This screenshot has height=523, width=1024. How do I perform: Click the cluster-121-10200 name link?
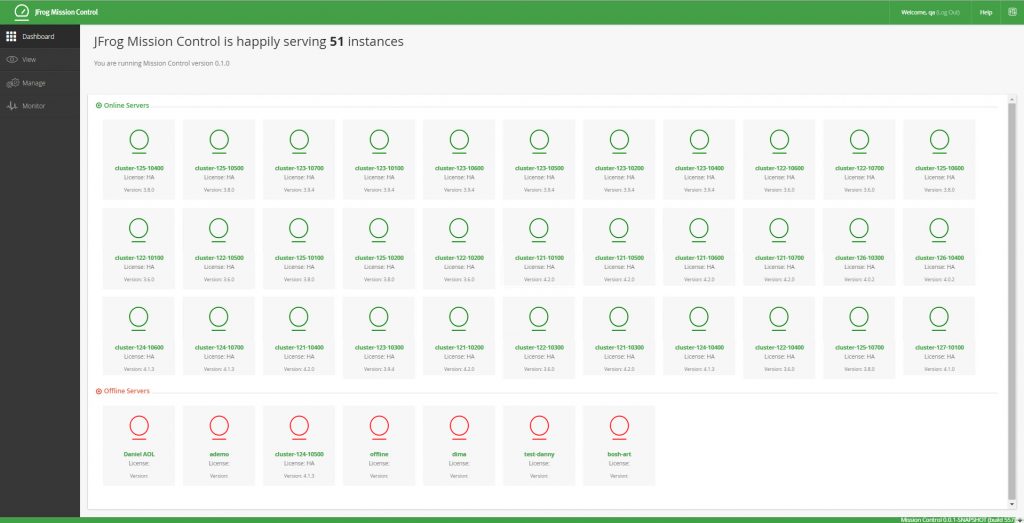[x=459, y=347]
